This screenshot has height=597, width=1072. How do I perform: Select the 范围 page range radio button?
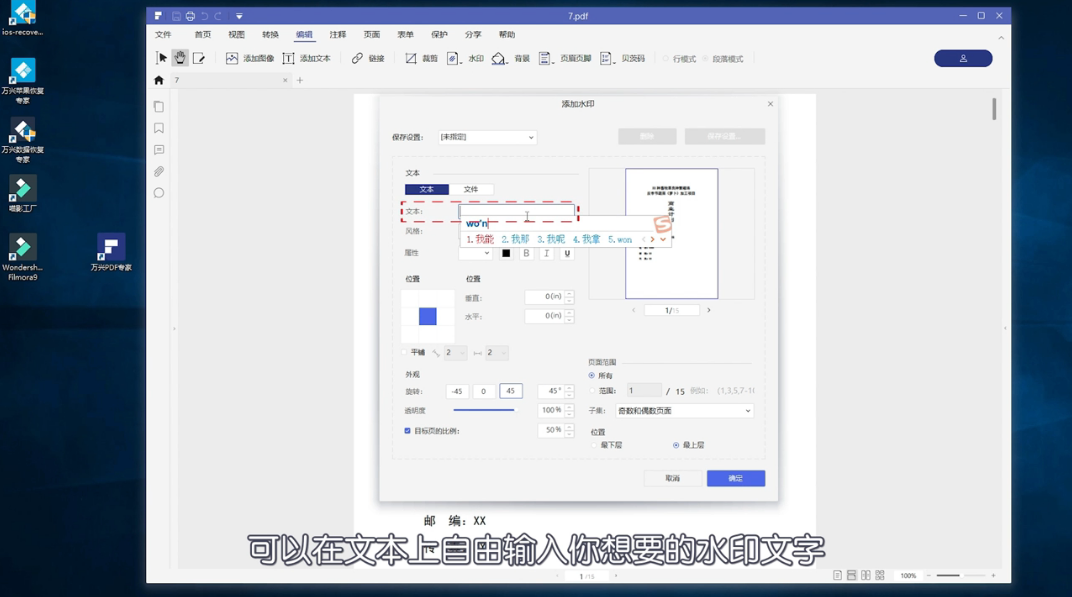pyautogui.click(x=590, y=388)
